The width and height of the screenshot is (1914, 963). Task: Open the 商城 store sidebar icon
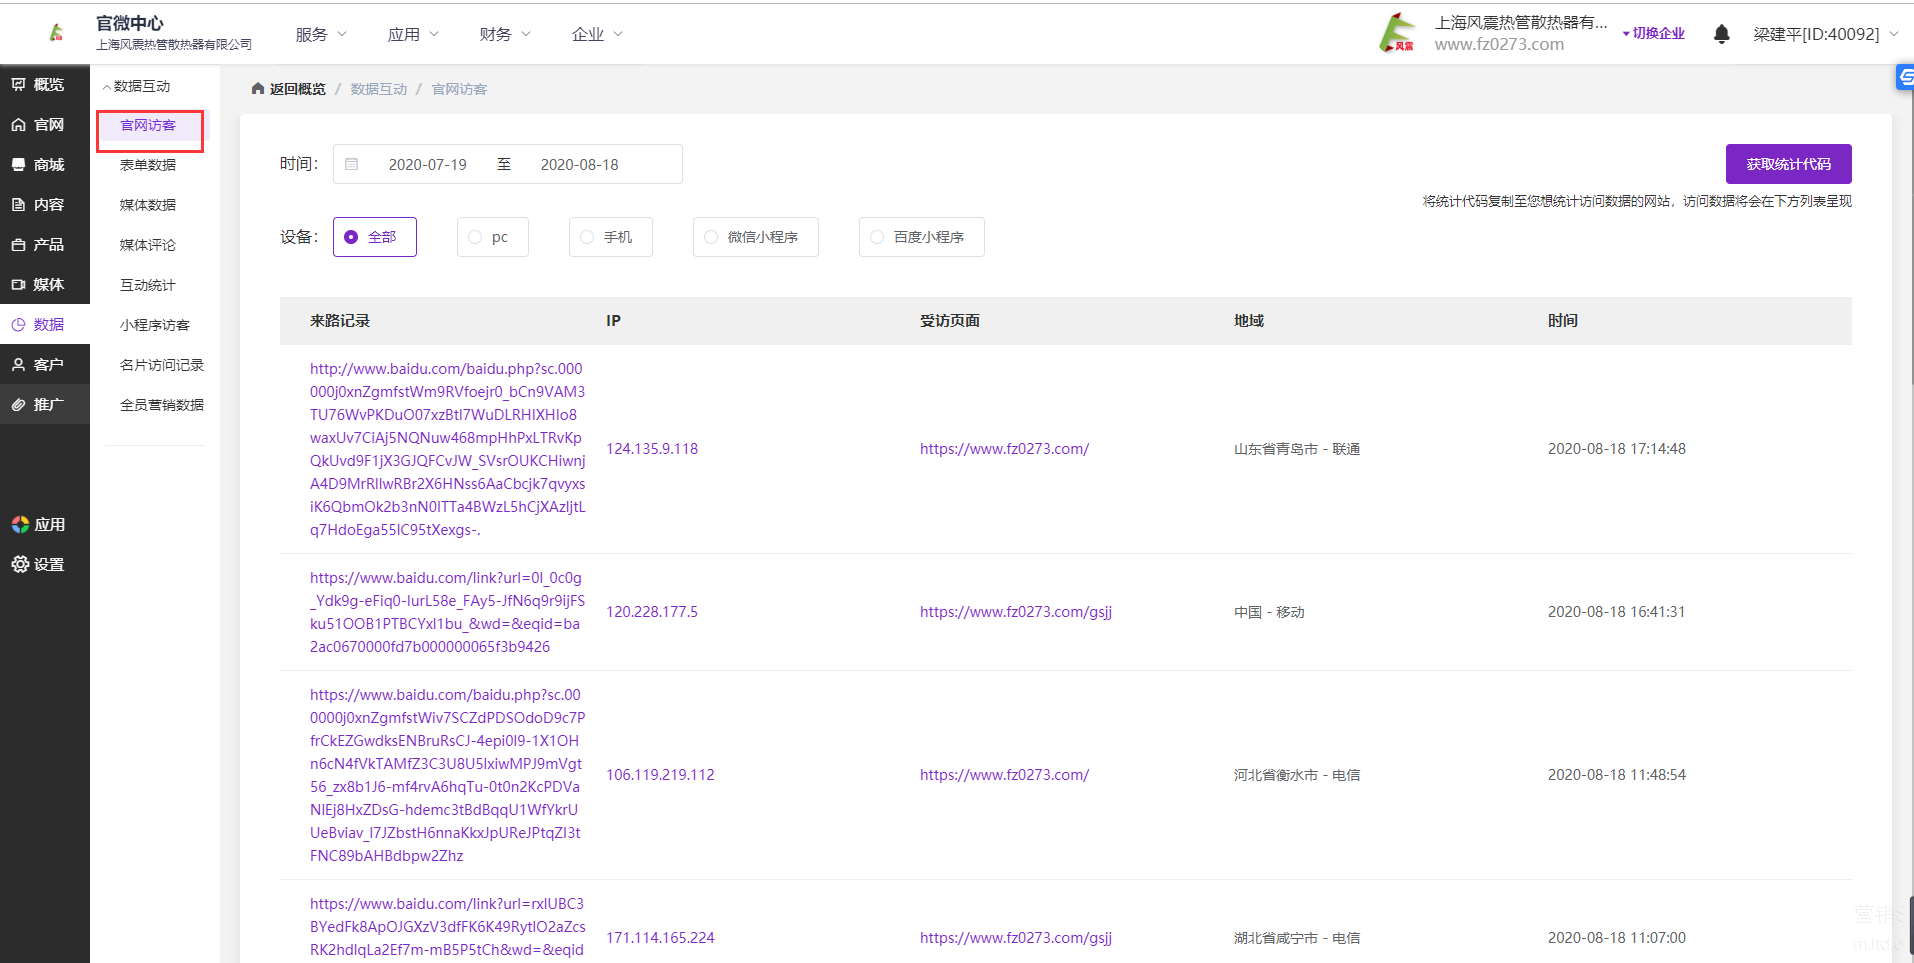19,165
